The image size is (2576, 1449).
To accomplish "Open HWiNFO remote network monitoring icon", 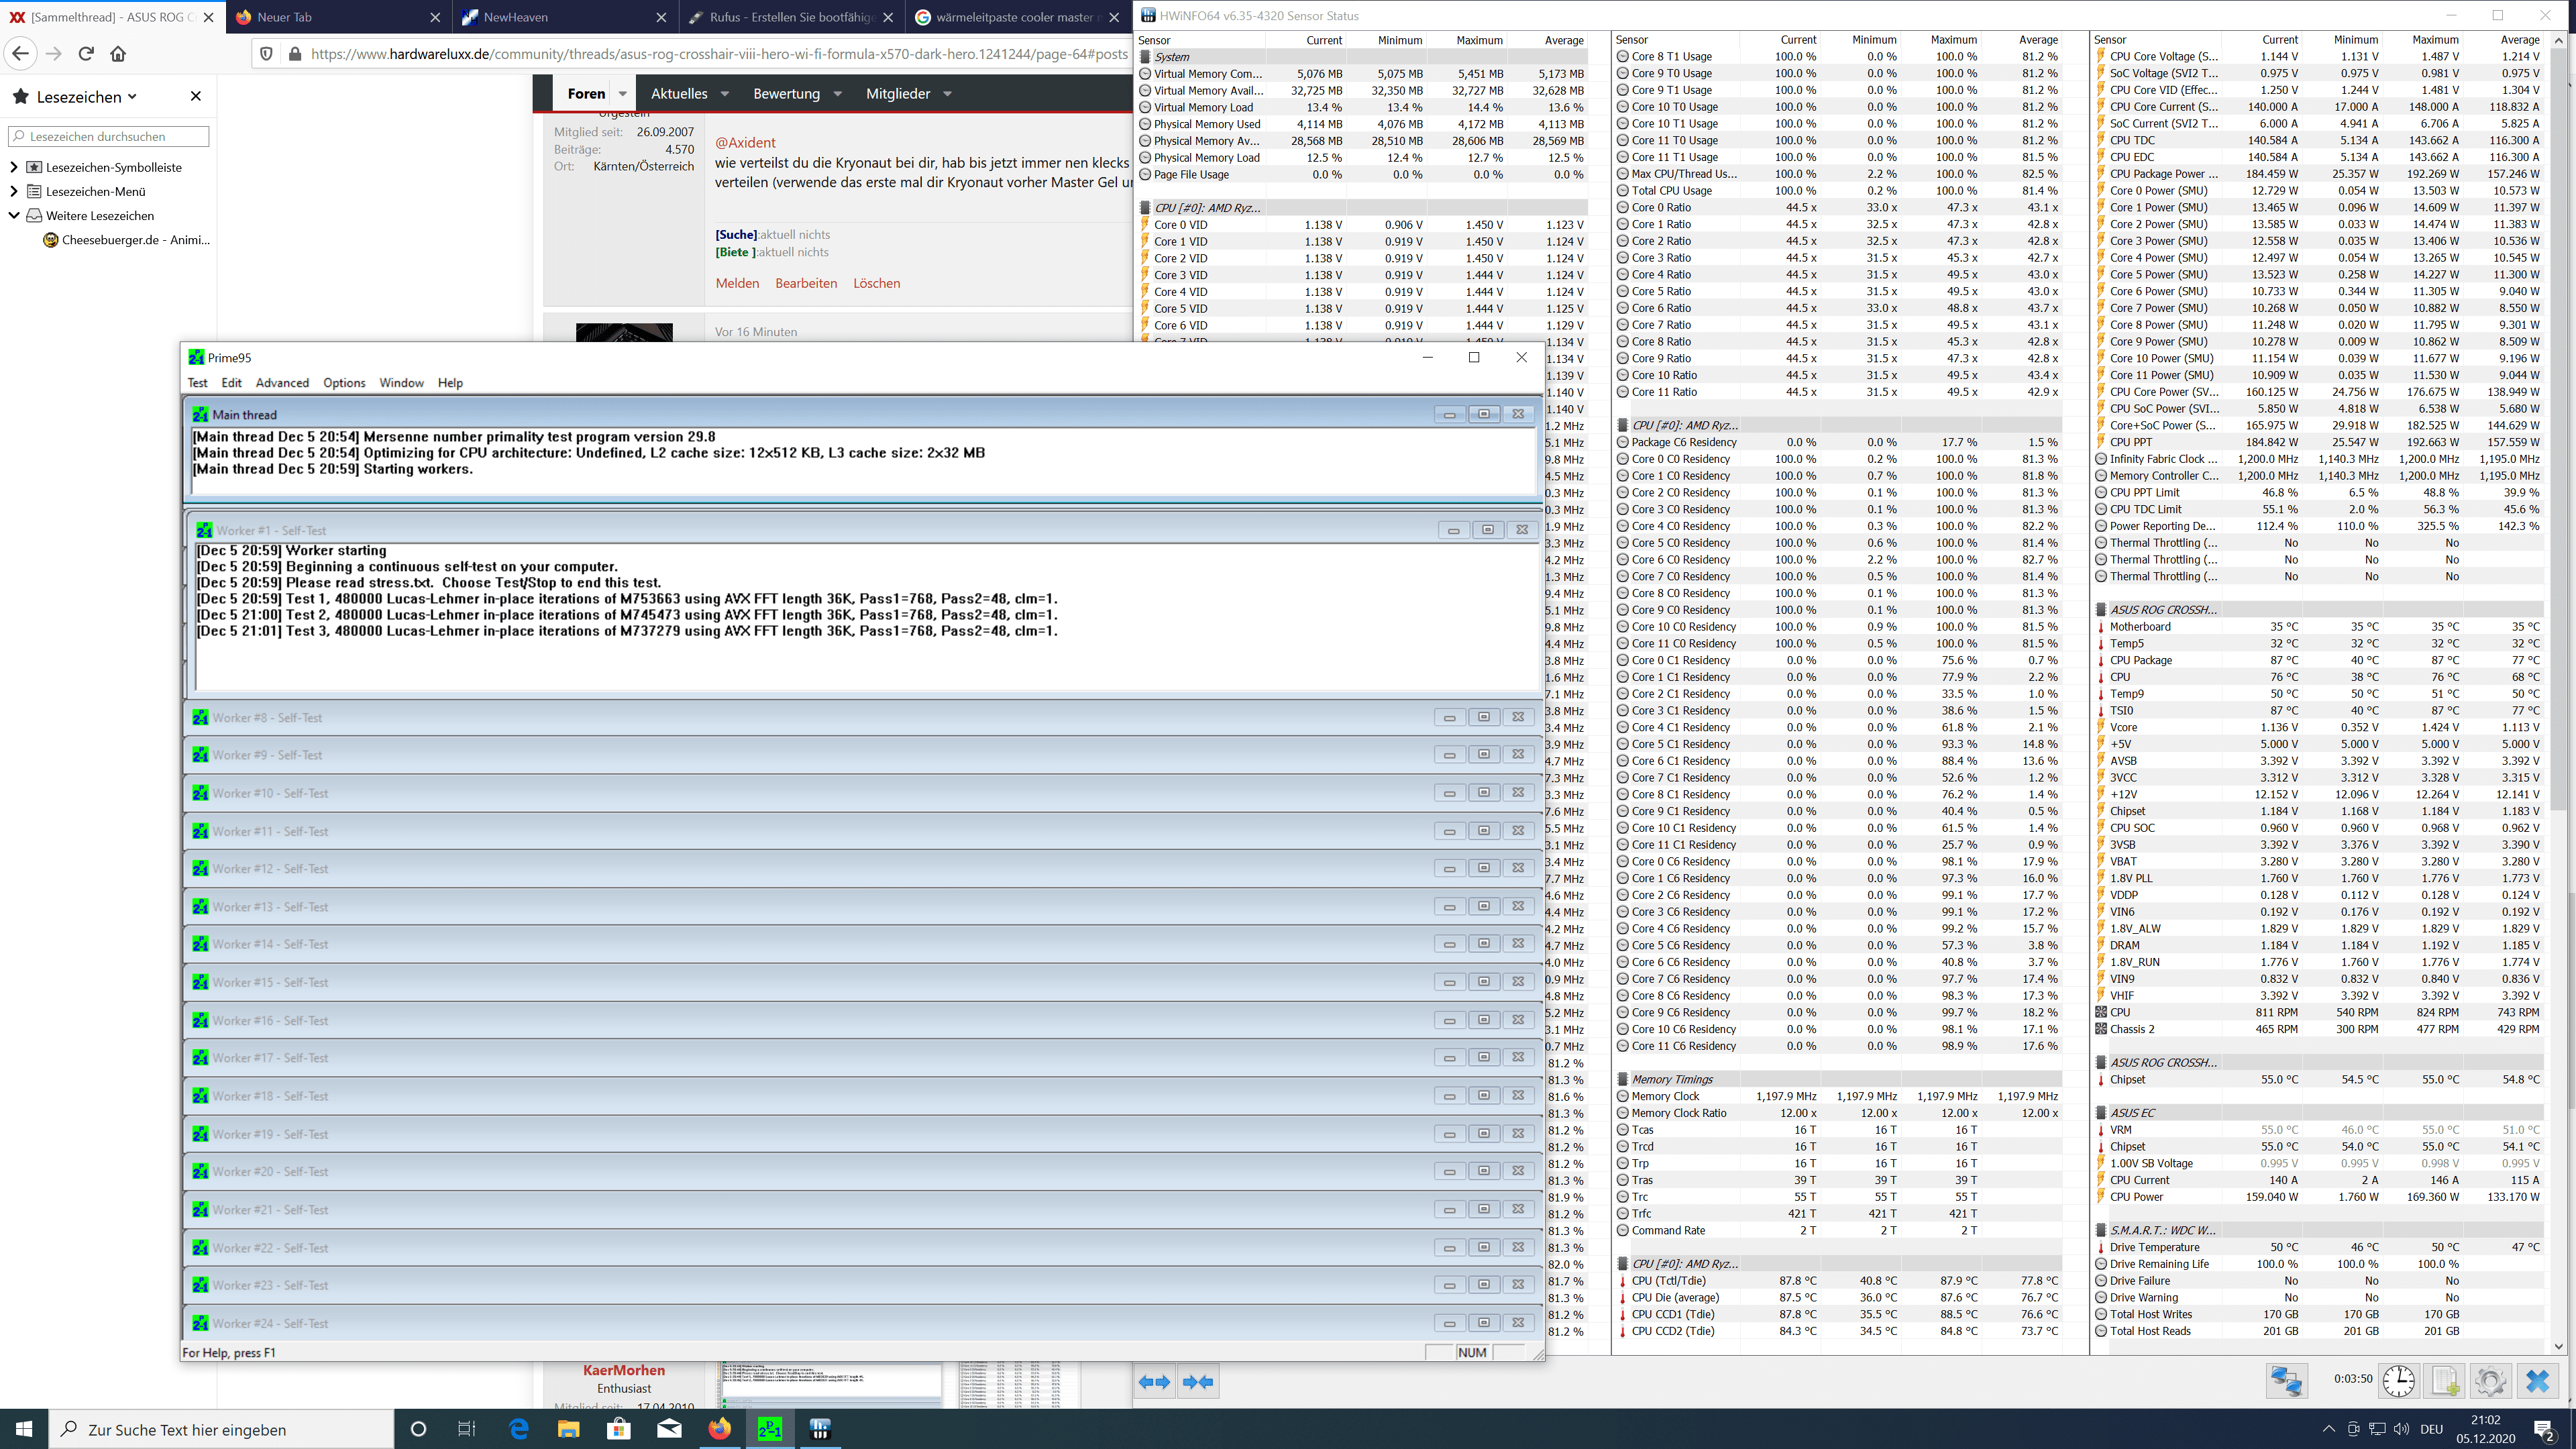I will [x=2286, y=1381].
